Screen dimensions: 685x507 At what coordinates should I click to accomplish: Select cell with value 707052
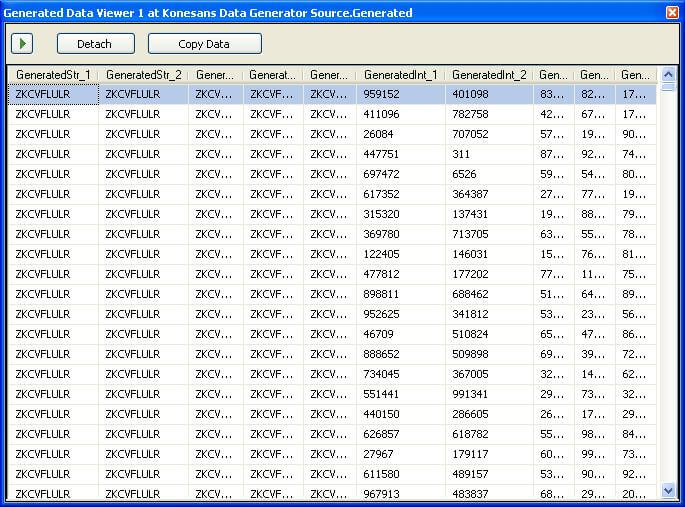click(x=489, y=135)
